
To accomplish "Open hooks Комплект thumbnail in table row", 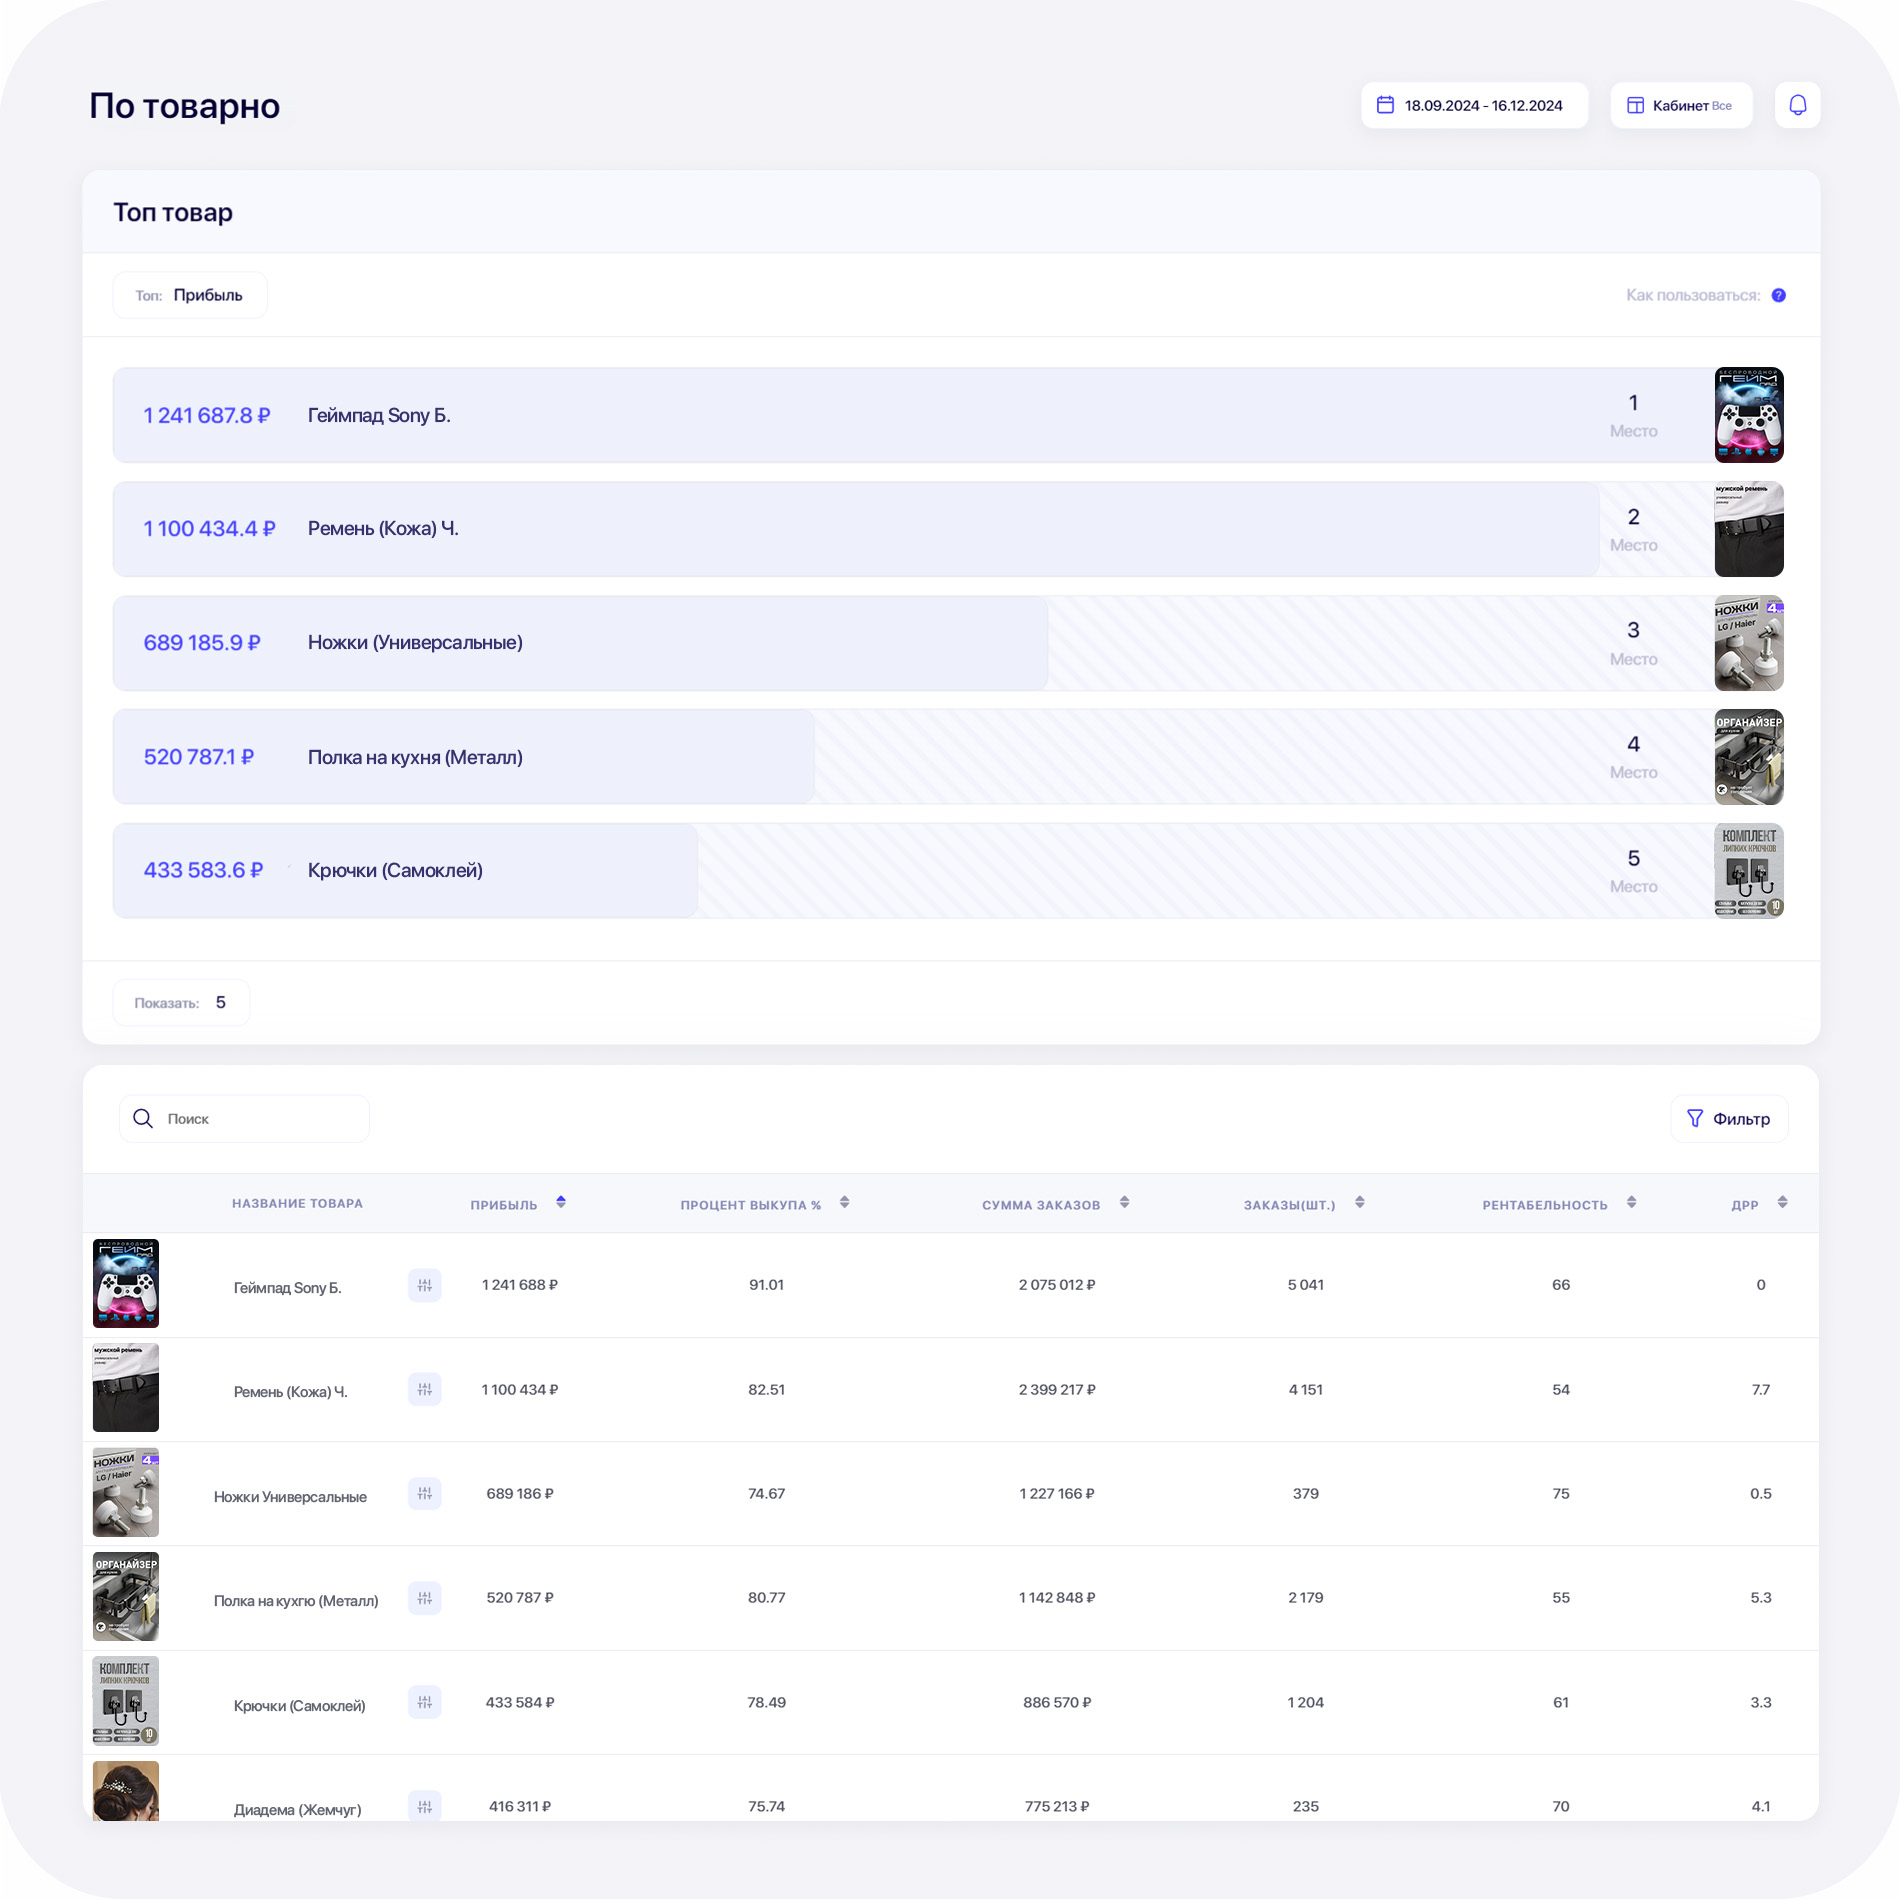I will tap(126, 1701).
